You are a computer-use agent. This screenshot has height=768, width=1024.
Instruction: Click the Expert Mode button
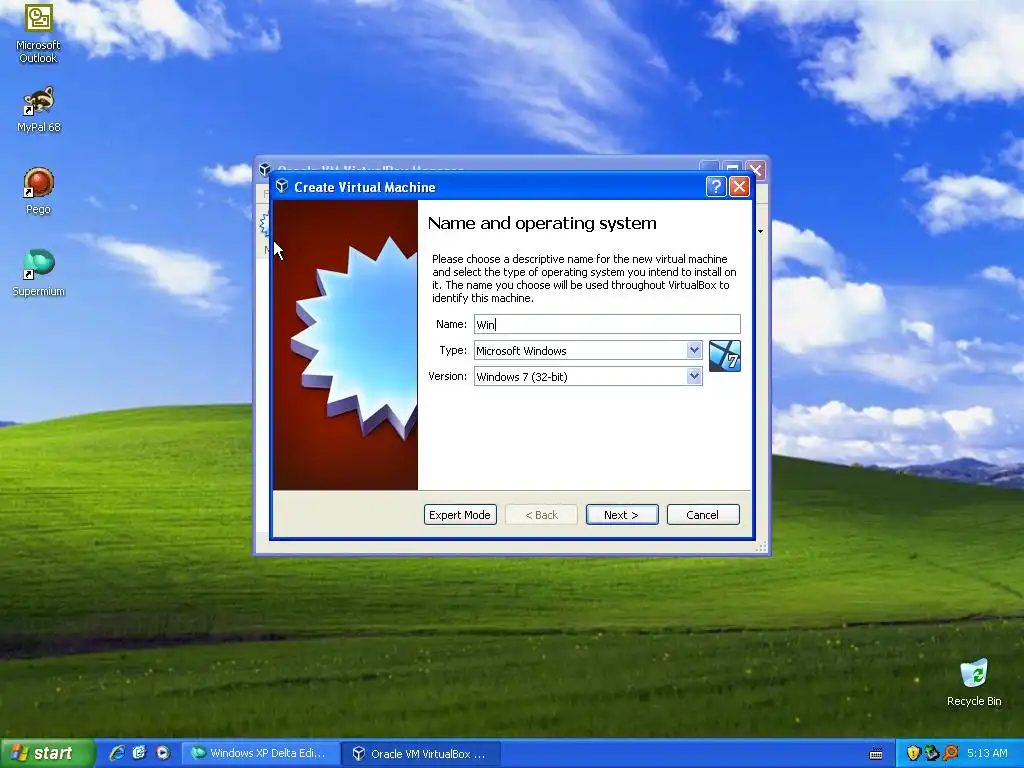coord(460,515)
